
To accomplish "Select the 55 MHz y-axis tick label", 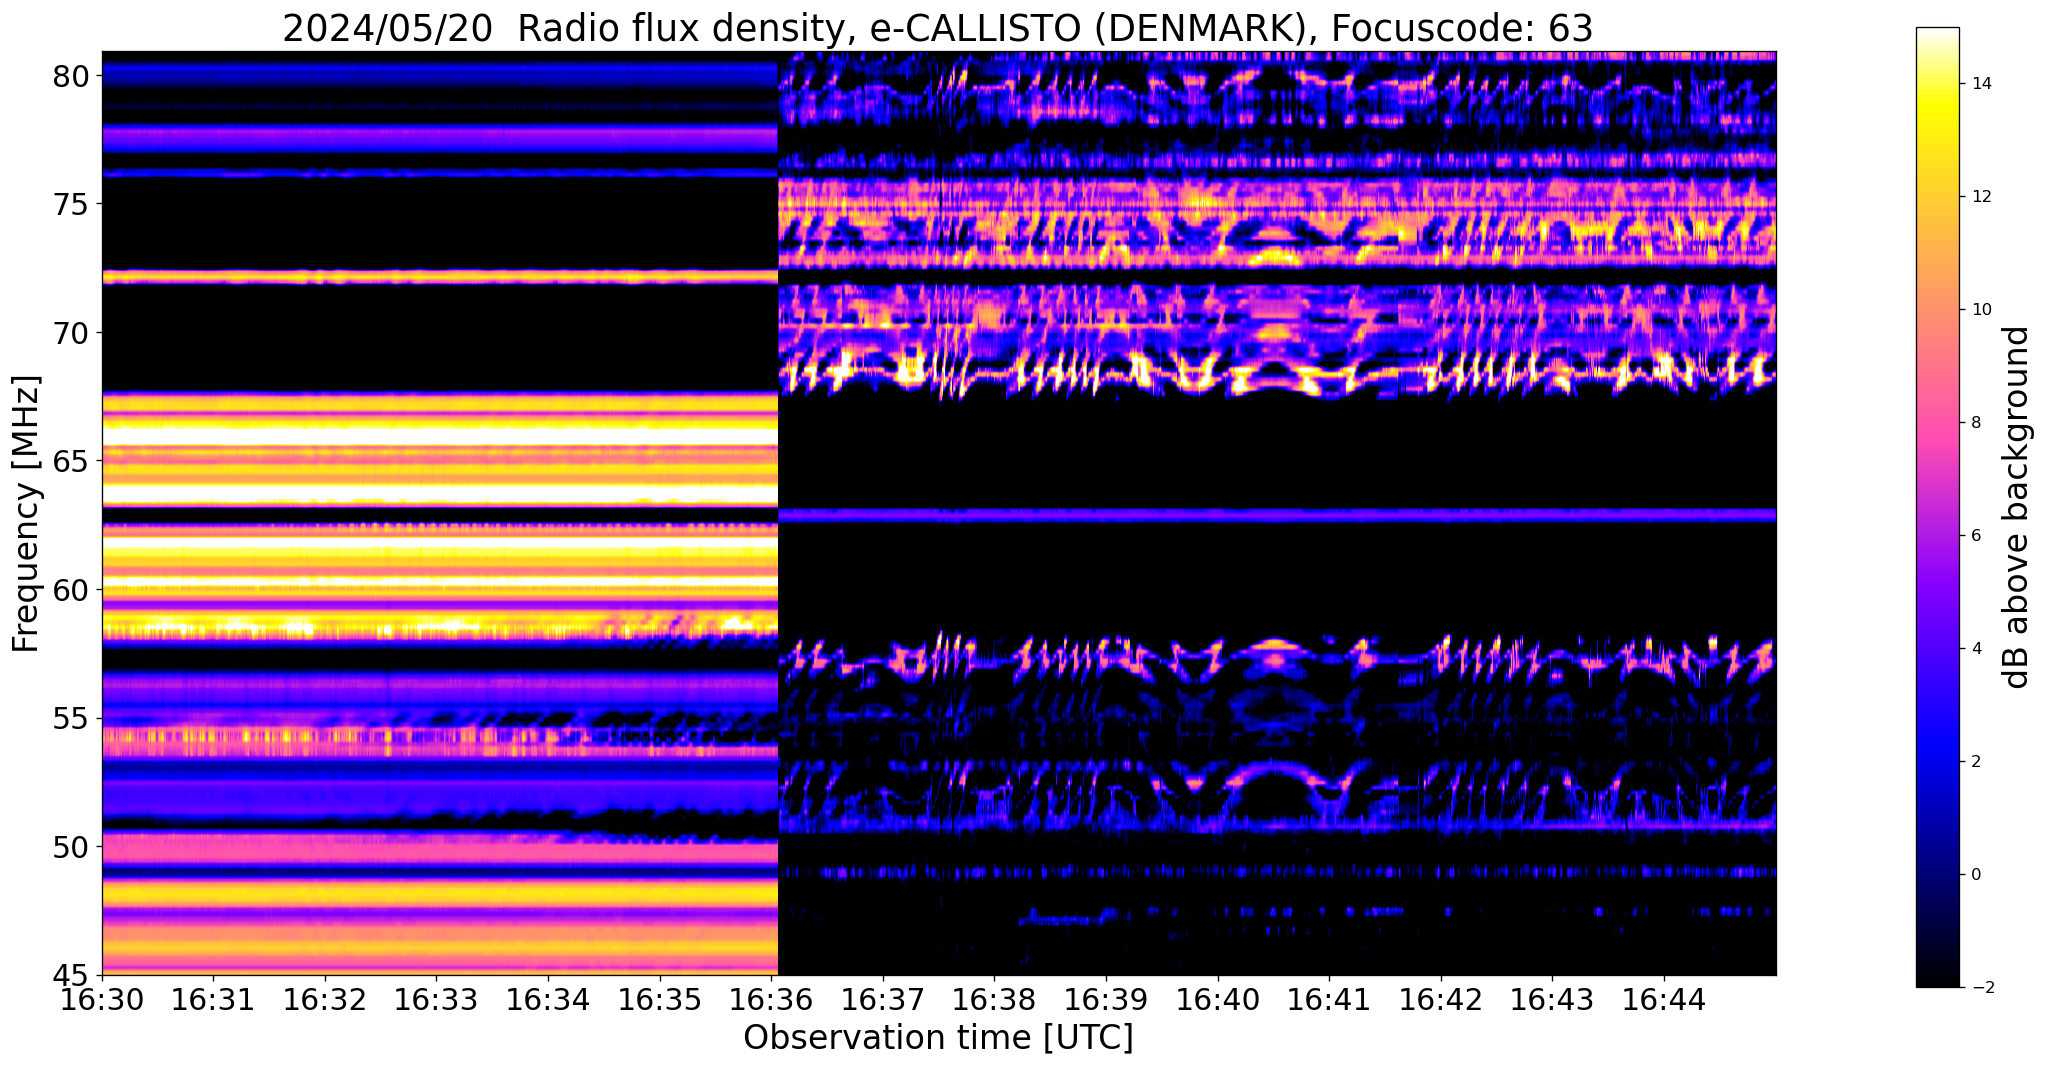I will tap(73, 719).
